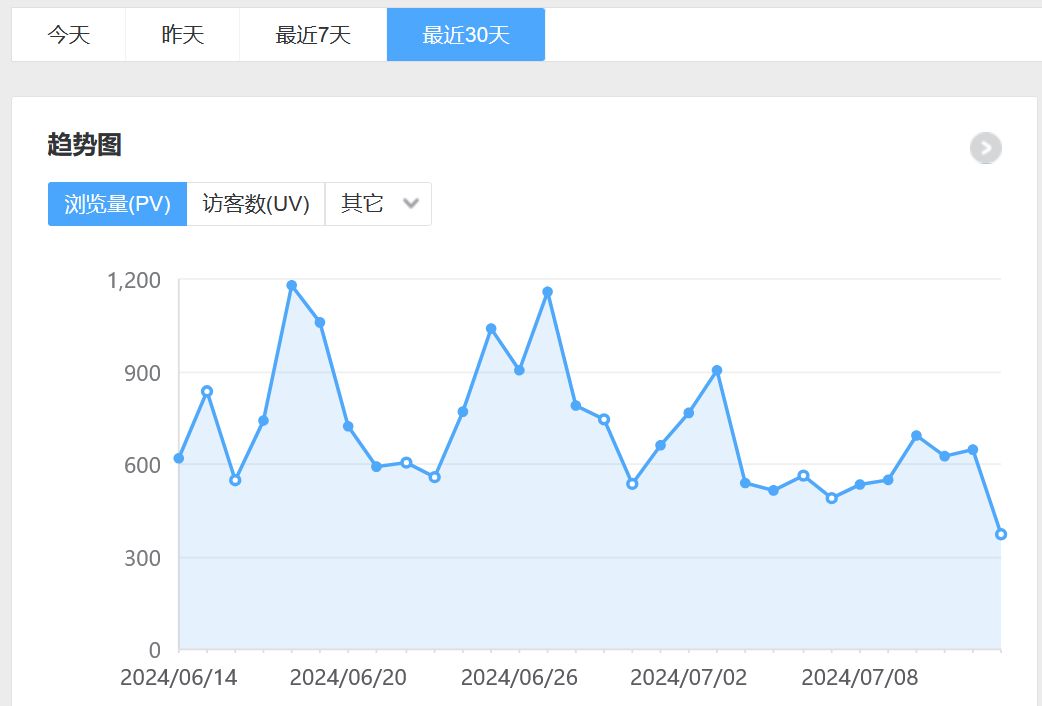Open the 其它 metrics dropdown
The image size is (1042, 706).
pos(364,204)
